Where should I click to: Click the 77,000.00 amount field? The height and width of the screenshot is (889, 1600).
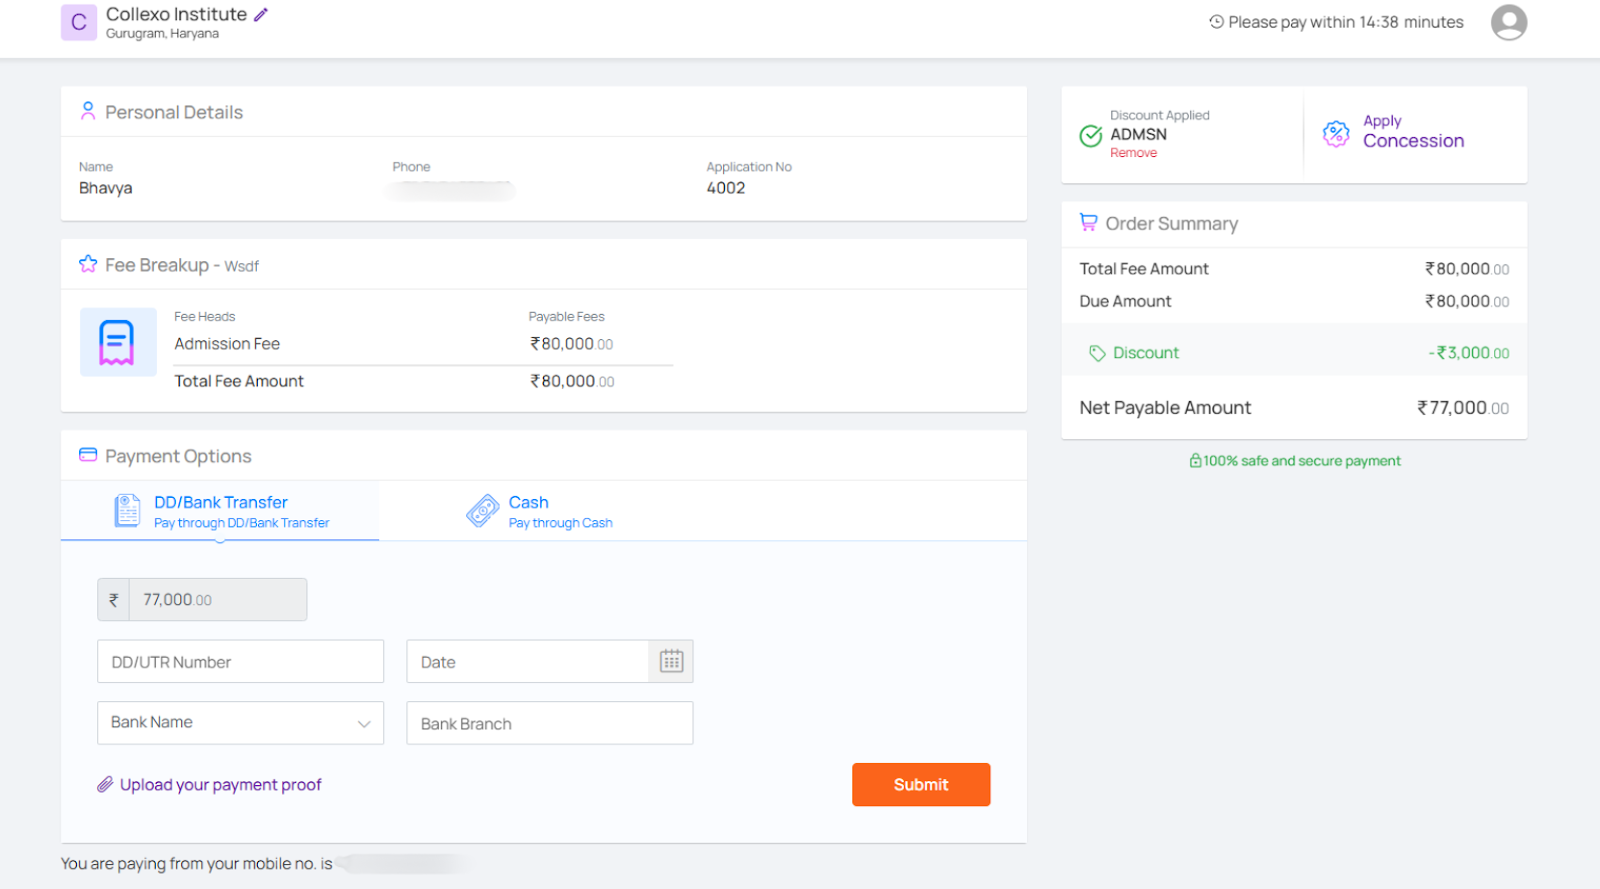[x=217, y=600]
